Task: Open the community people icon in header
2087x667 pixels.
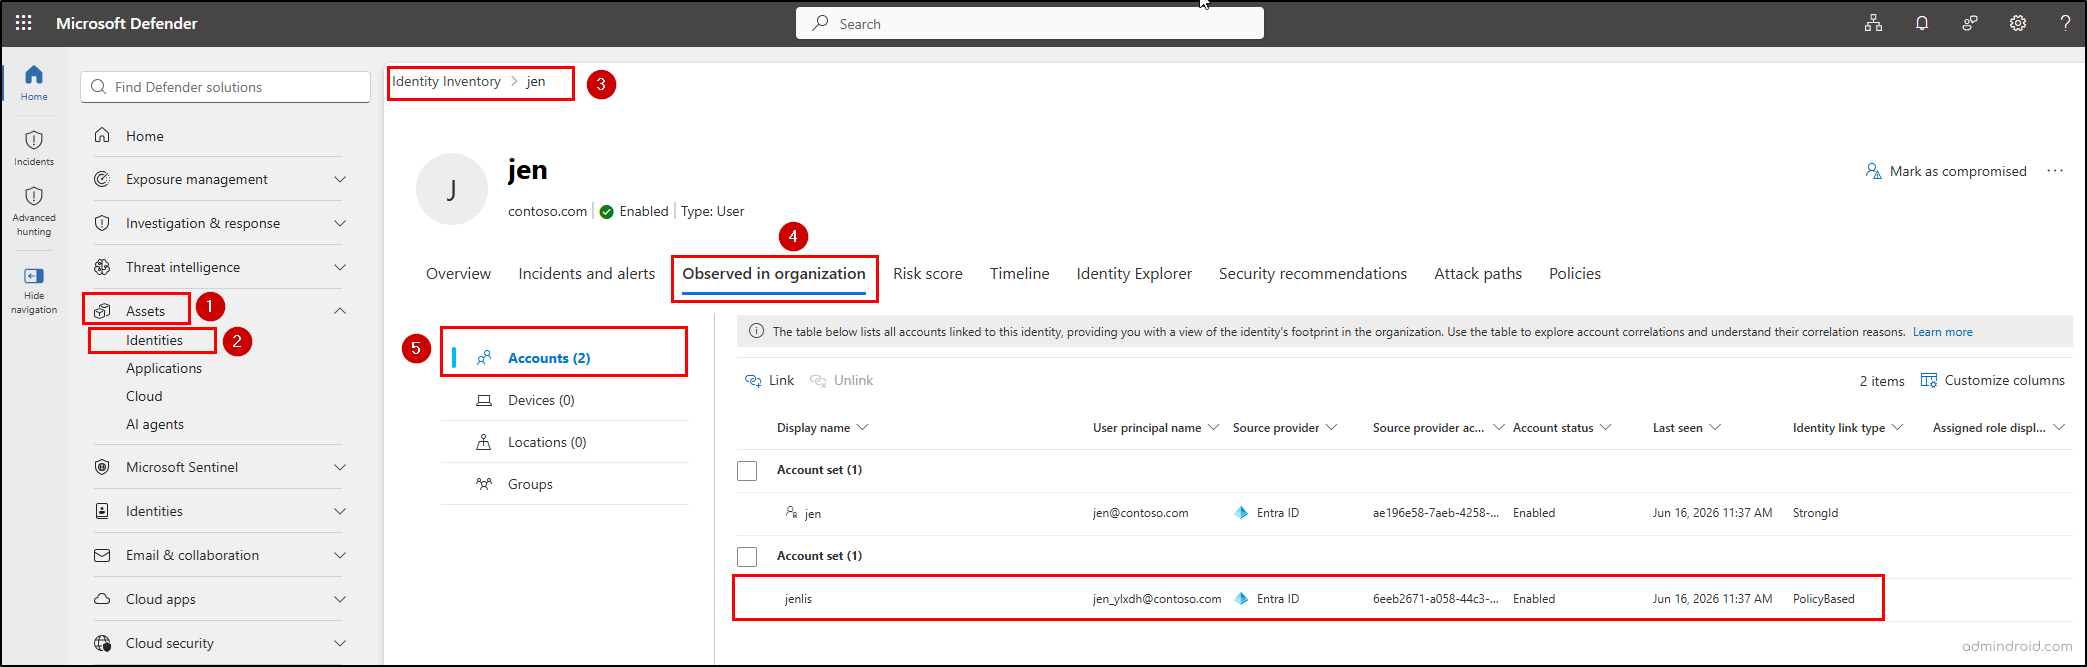Action: coord(1969,23)
